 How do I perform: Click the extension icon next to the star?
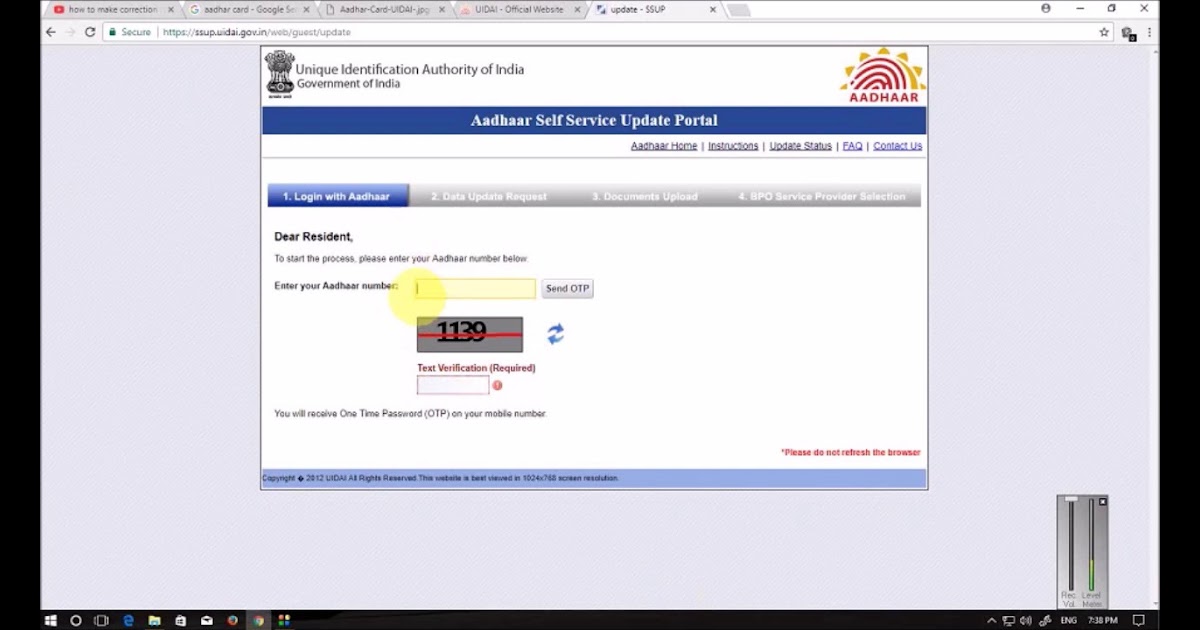(x=1128, y=32)
